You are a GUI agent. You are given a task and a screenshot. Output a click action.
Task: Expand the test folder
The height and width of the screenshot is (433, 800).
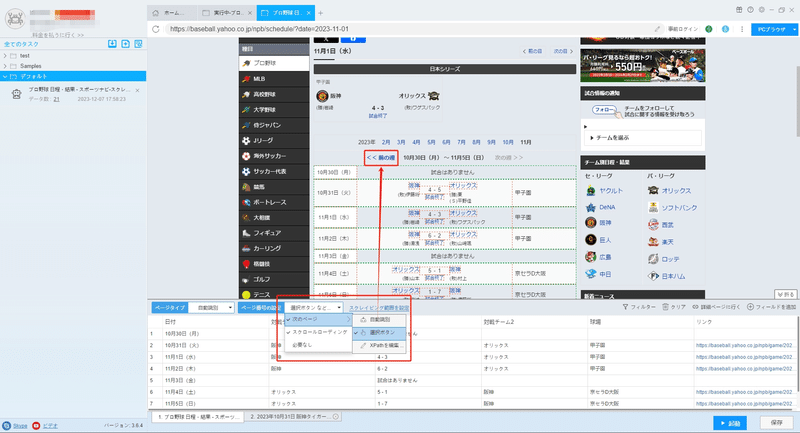click(x=5, y=56)
